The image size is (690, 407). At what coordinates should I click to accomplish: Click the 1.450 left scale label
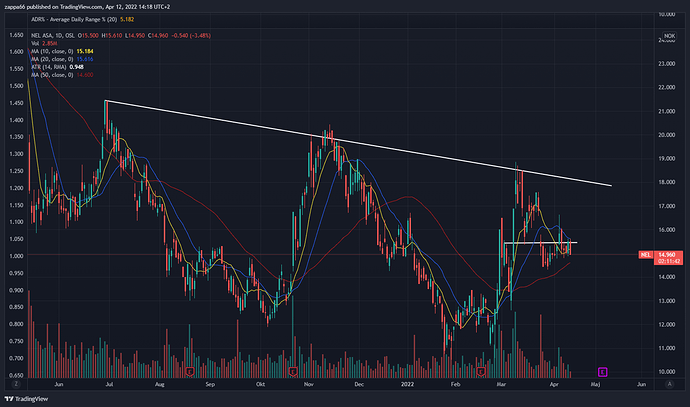point(16,103)
